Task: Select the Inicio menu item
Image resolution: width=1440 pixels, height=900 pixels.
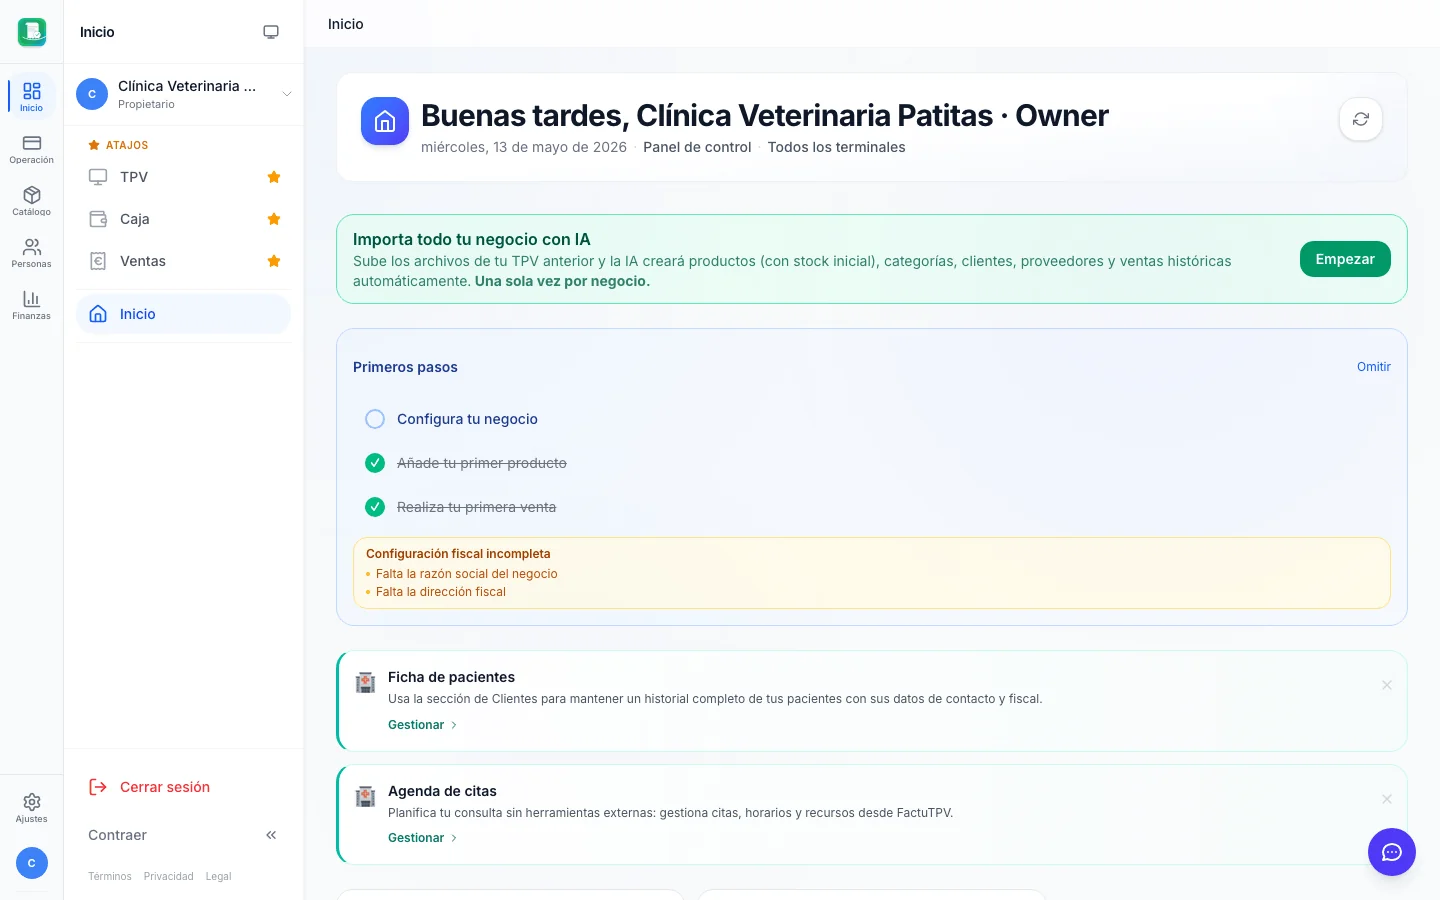Action: (x=184, y=314)
